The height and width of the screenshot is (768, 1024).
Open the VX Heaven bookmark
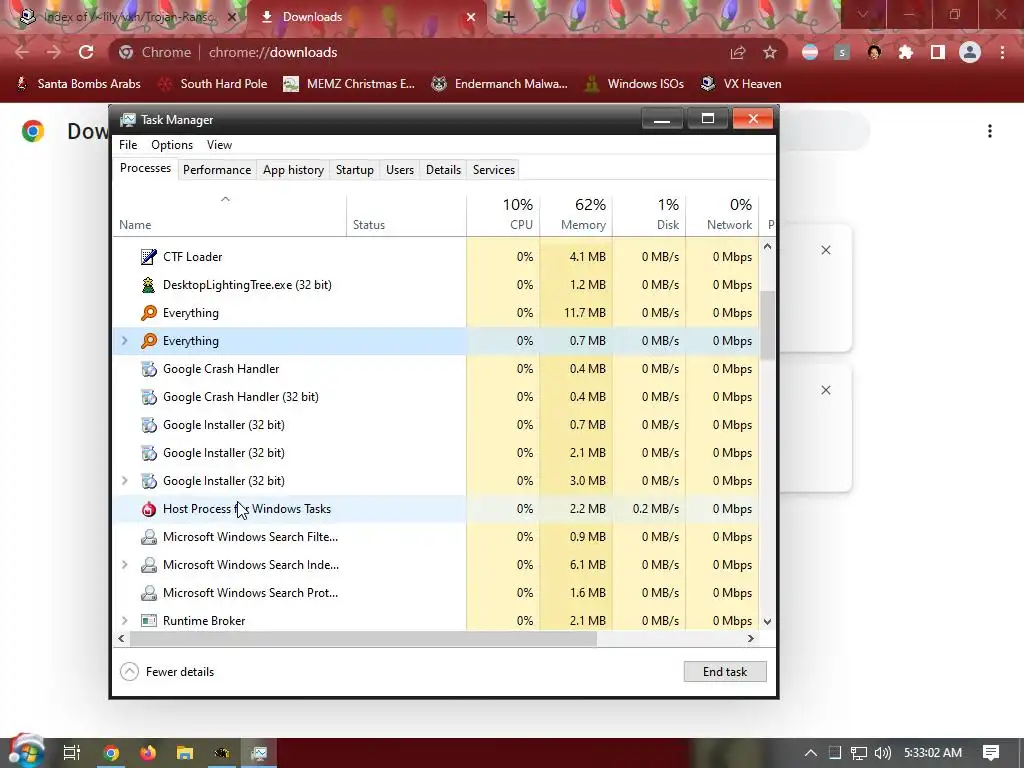(x=741, y=84)
